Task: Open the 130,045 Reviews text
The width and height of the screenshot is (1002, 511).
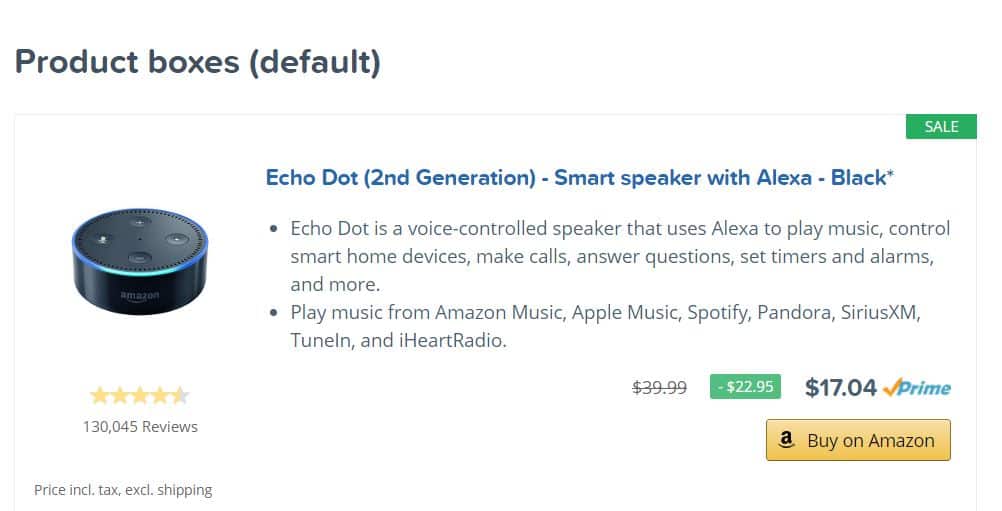Action: (x=140, y=427)
